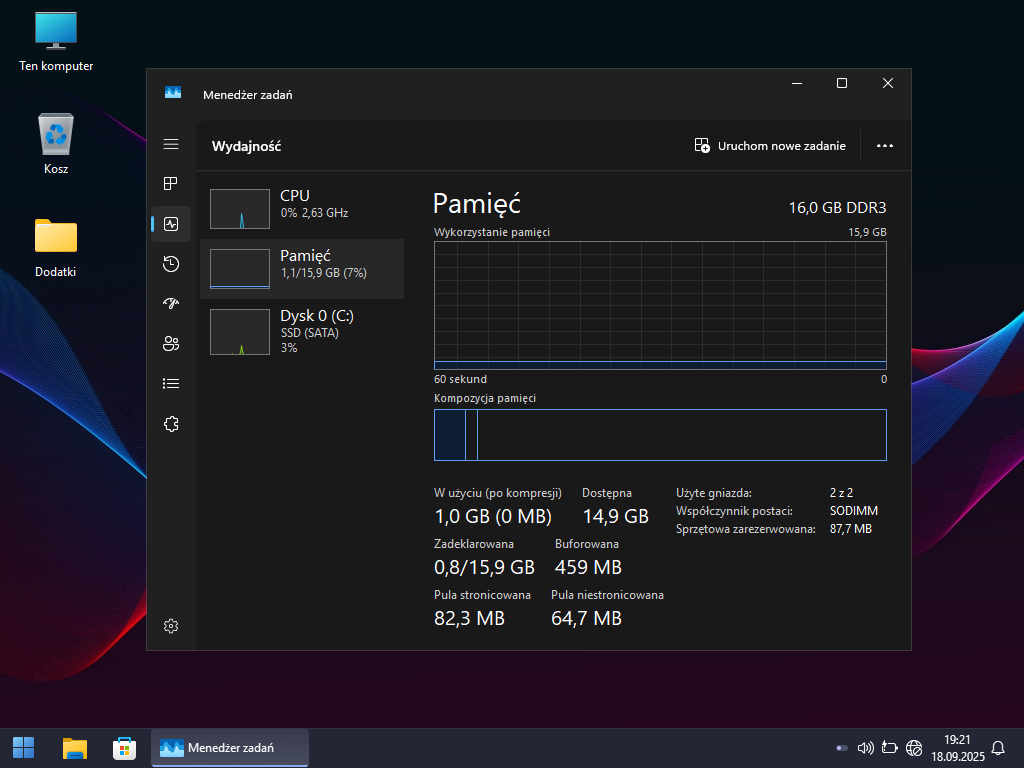This screenshot has height=768, width=1024.
Task: Click the memory composition bar
Action: coord(660,435)
